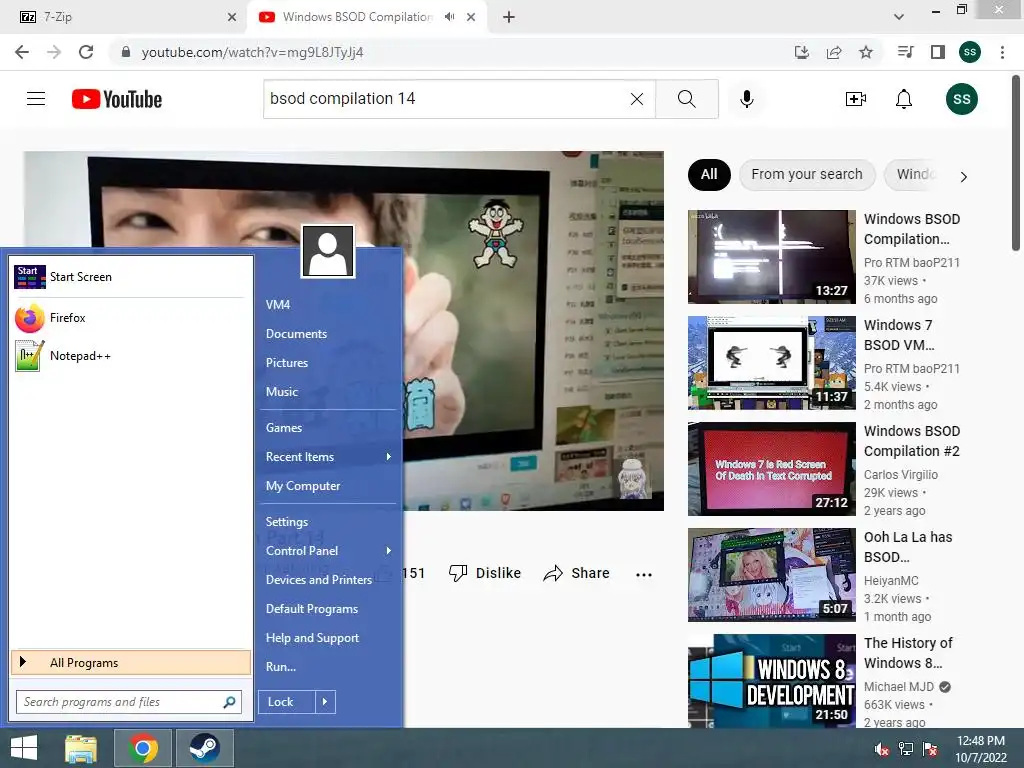Open Chrome media controls icon

(905, 52)
